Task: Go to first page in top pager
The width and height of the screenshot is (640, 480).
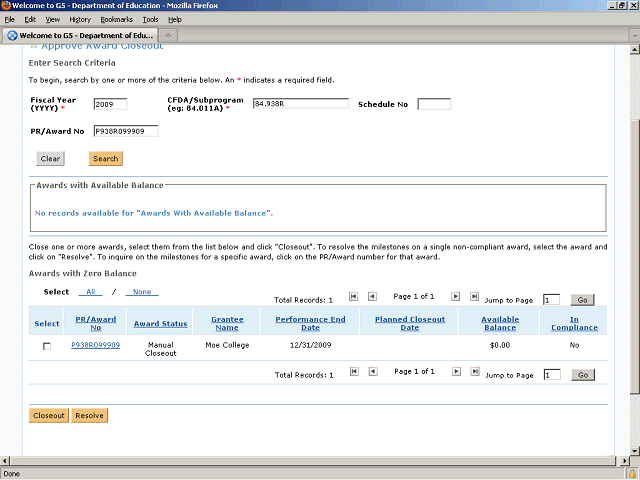Action: 353,296
